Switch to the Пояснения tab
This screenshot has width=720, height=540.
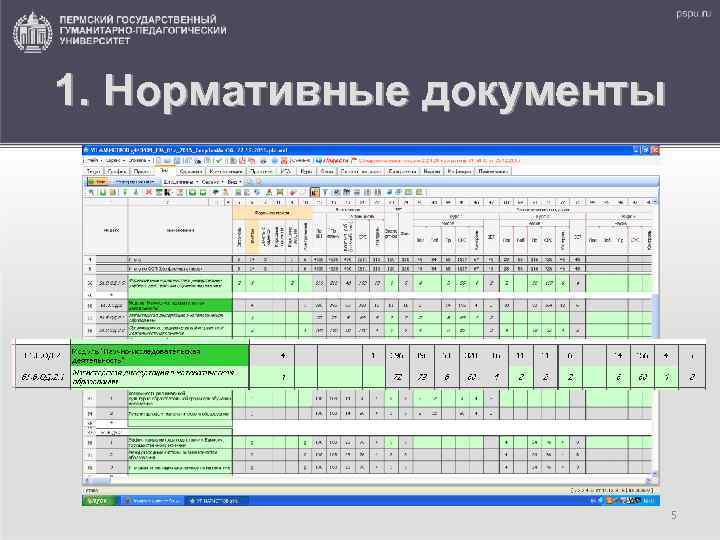click(x=493, y=172)
